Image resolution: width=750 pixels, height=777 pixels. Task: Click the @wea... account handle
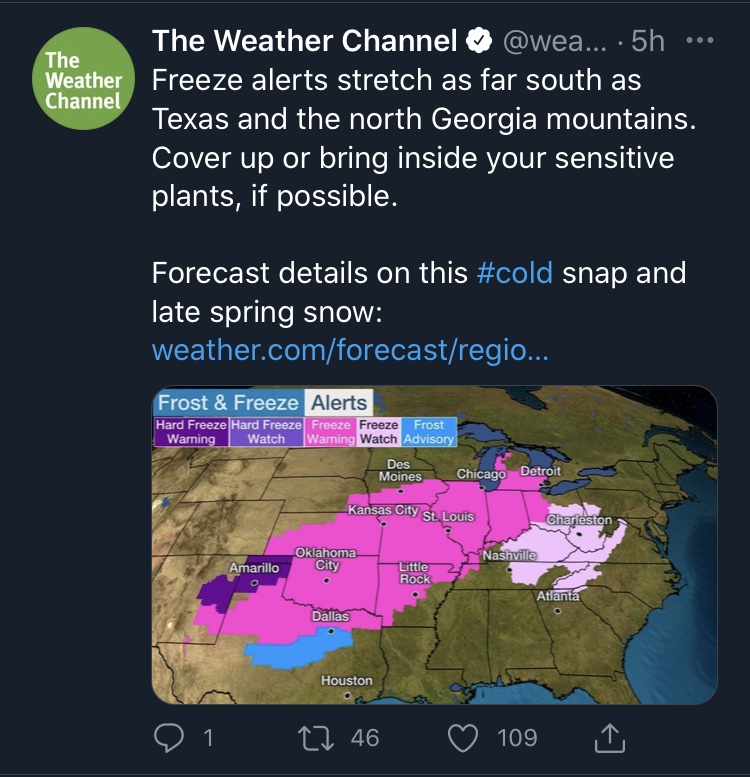(554, 41)
